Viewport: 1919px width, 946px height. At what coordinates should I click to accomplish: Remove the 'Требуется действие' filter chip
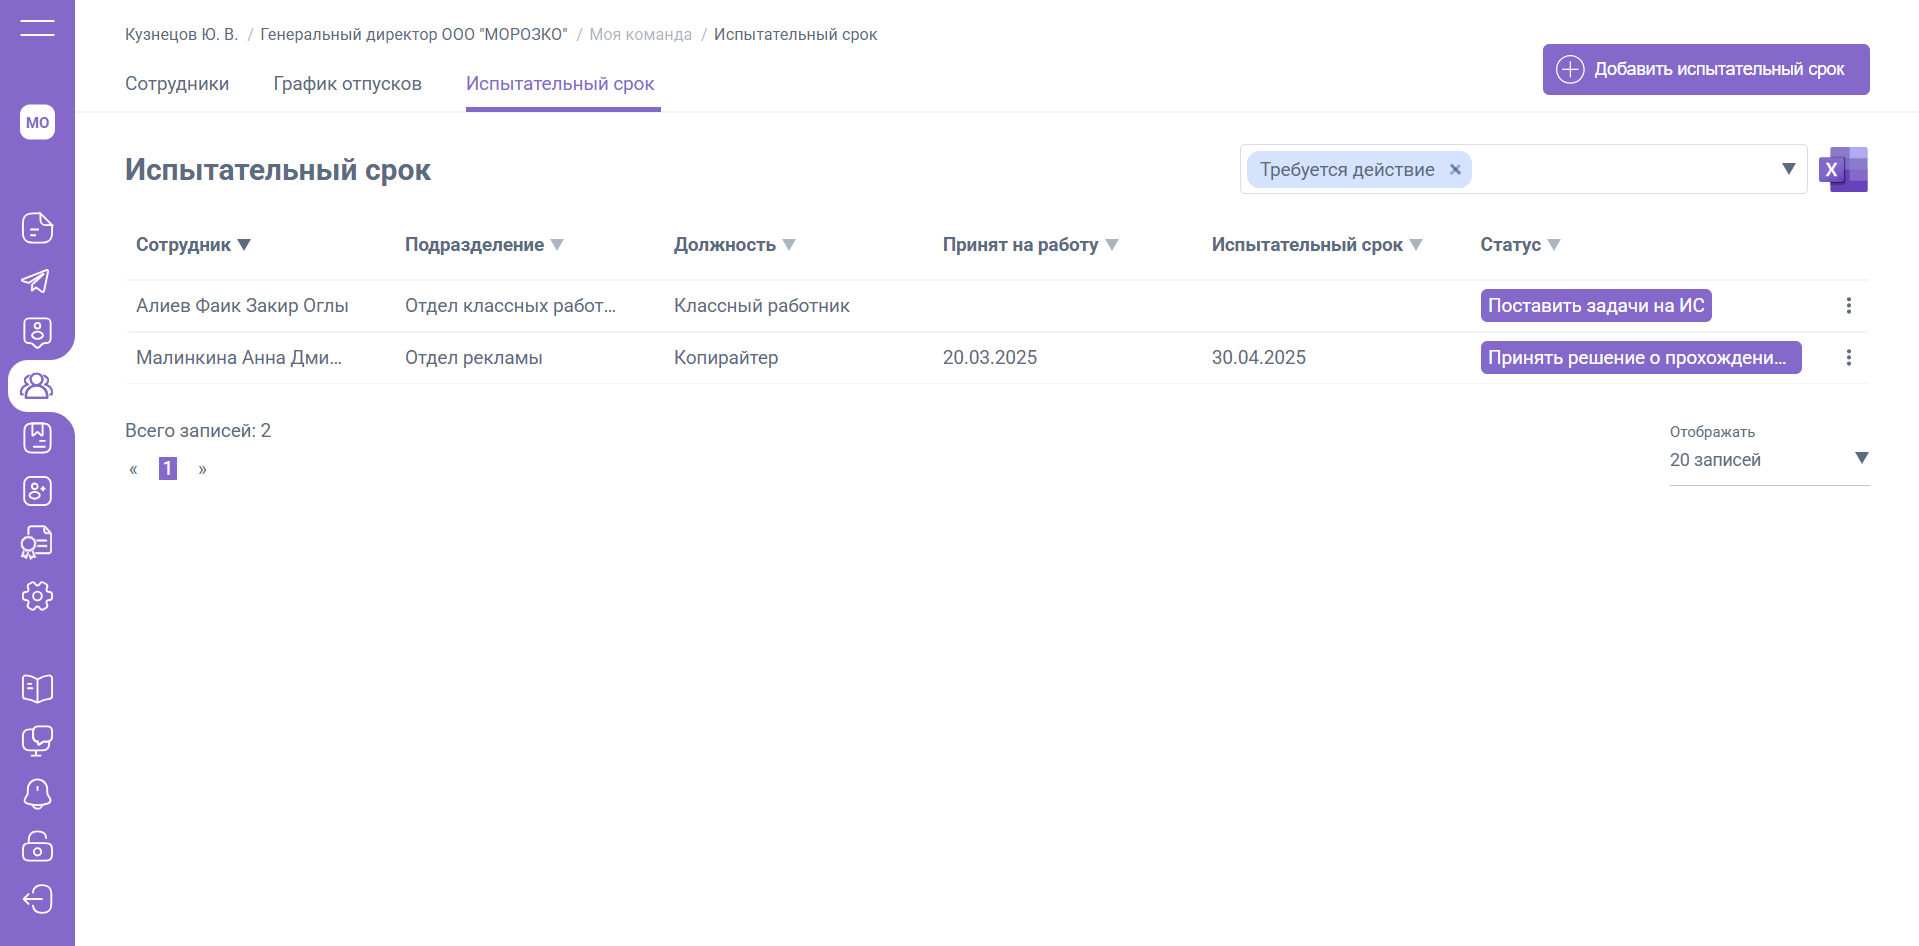tap(1455, 170)
